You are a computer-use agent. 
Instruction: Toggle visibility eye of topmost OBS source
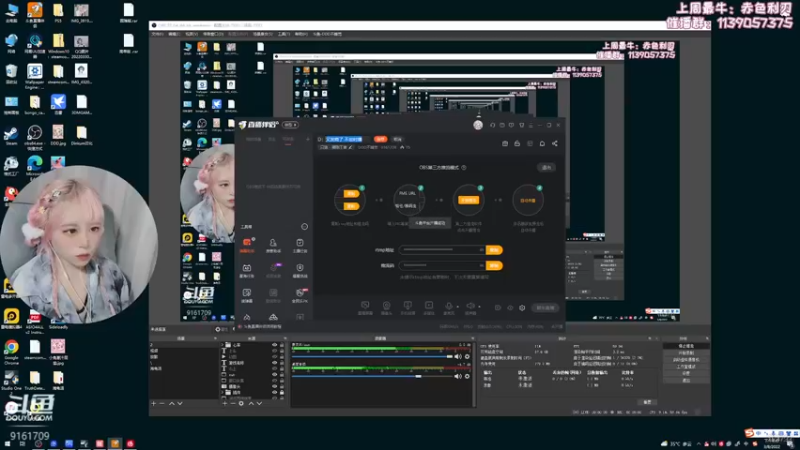274,345
